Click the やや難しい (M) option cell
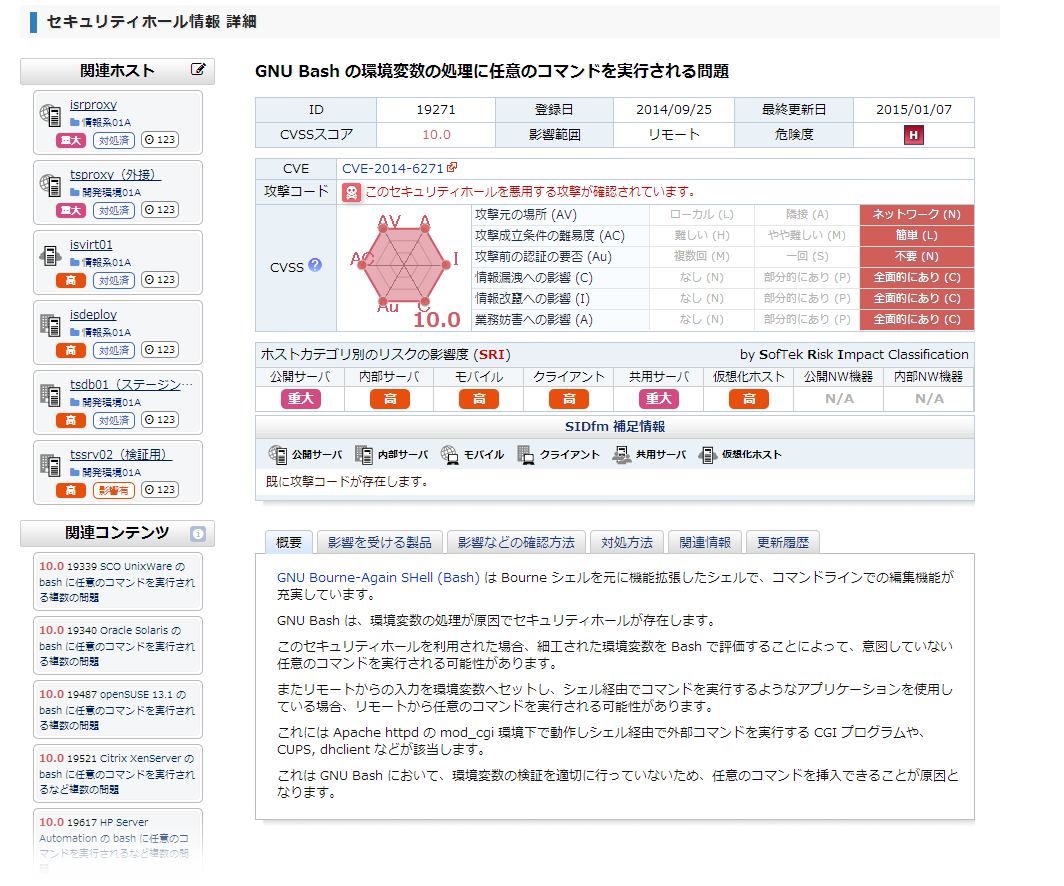The width and height of the screenshot is (1064, 886). pyautogui.click(x=807, y=235)
